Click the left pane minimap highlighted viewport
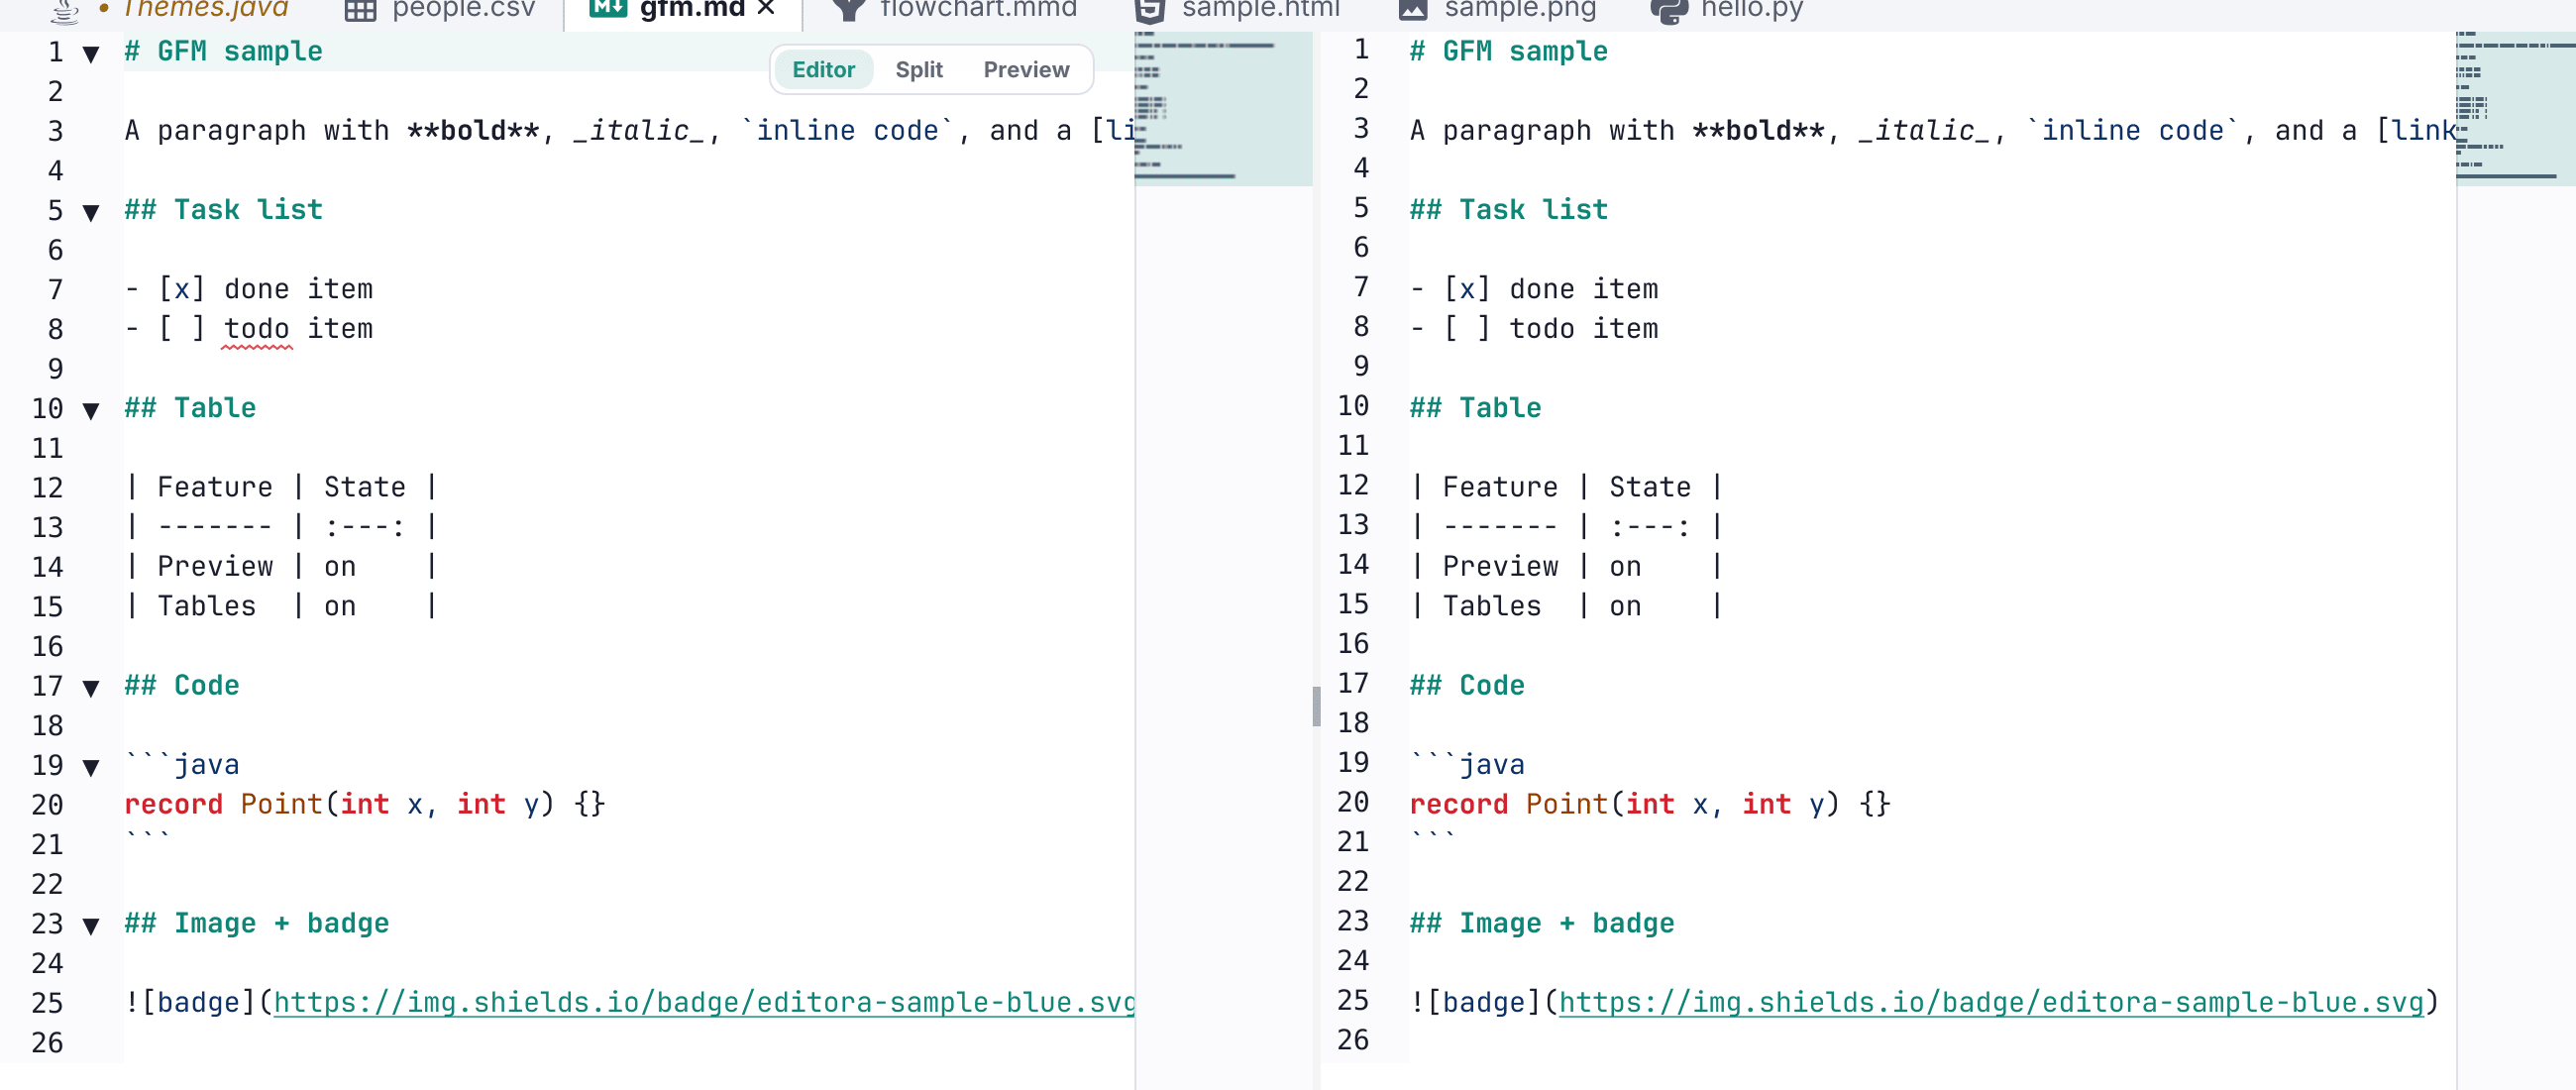This screenshot has height=1090, width=2576. coord(1223,108)
